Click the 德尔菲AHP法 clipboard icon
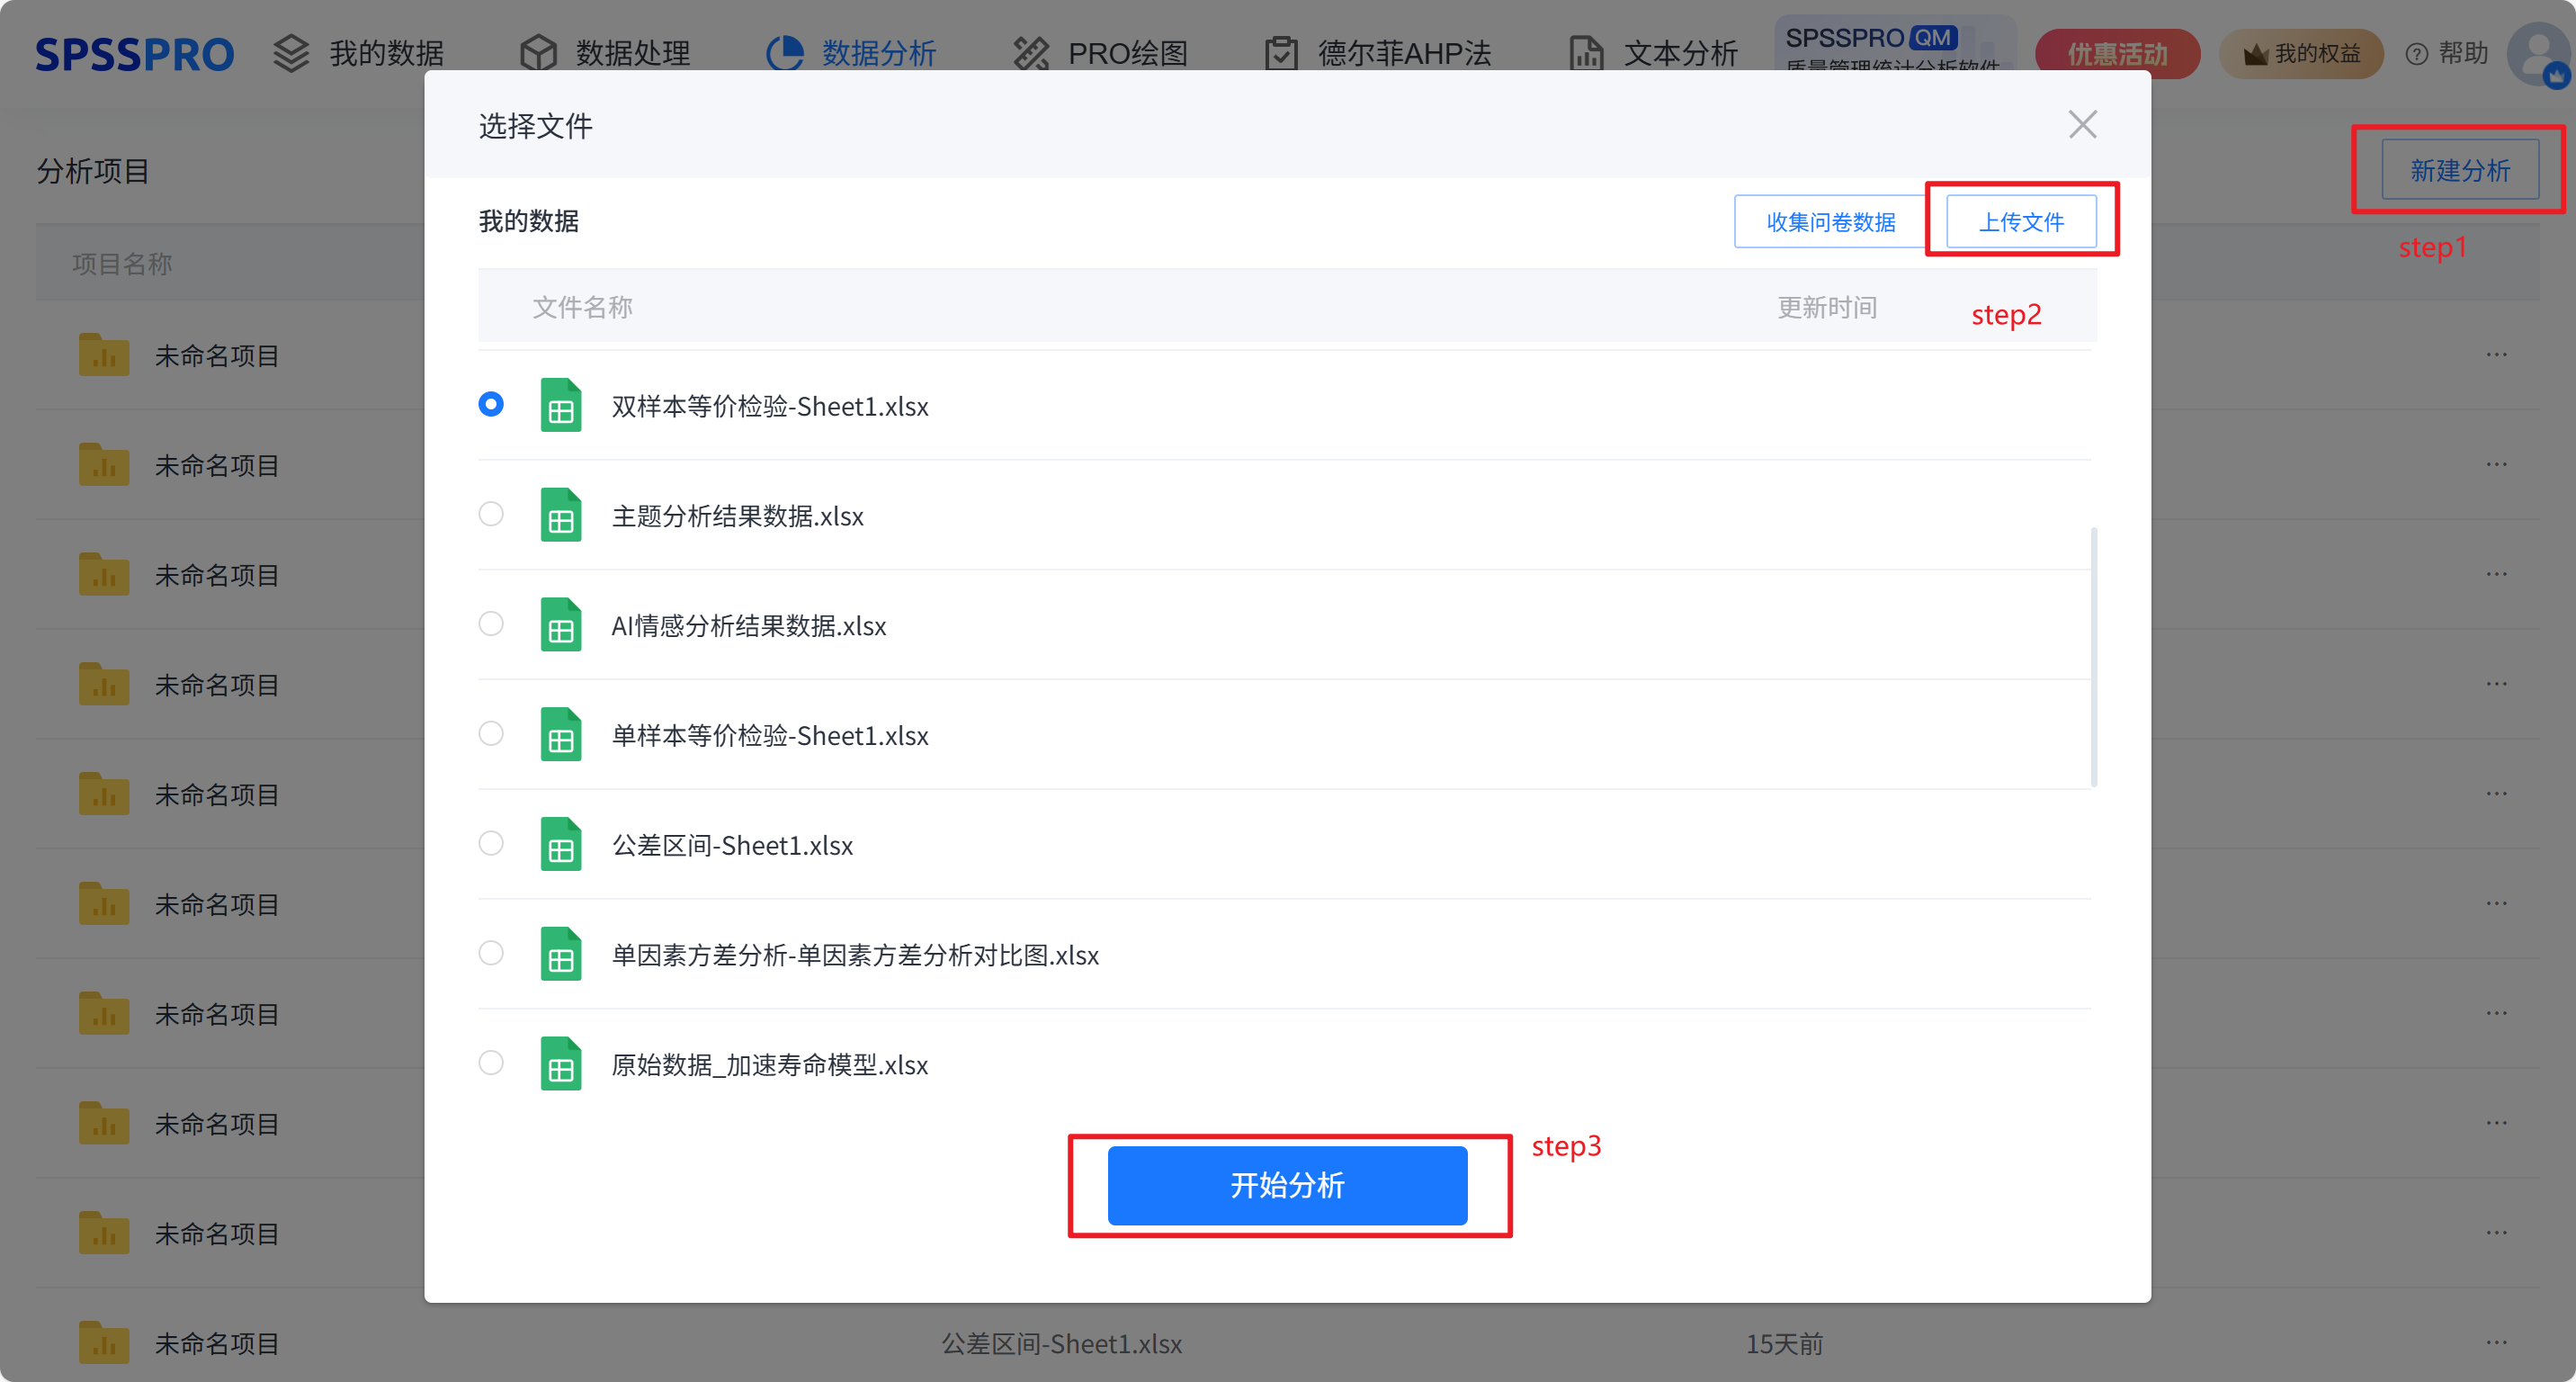The height and width of the screenshot is (1382, 2576). pyautogui.click(x=1281, y=53)
